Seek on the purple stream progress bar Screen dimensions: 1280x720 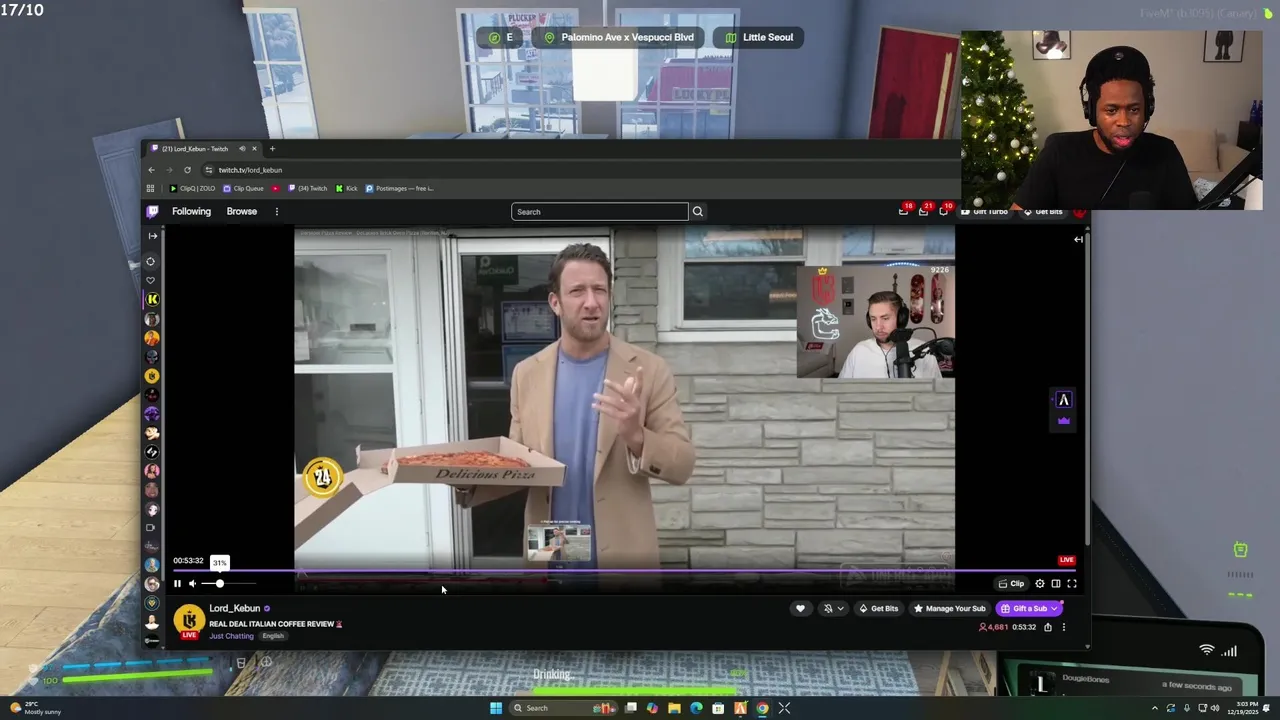(x=624, y=571)
